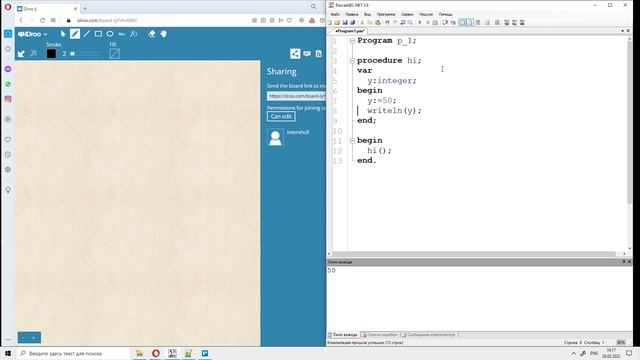Switch to the Список ошибок tab
This screenshot has height=360, width=640.
[x=380, y=335]
